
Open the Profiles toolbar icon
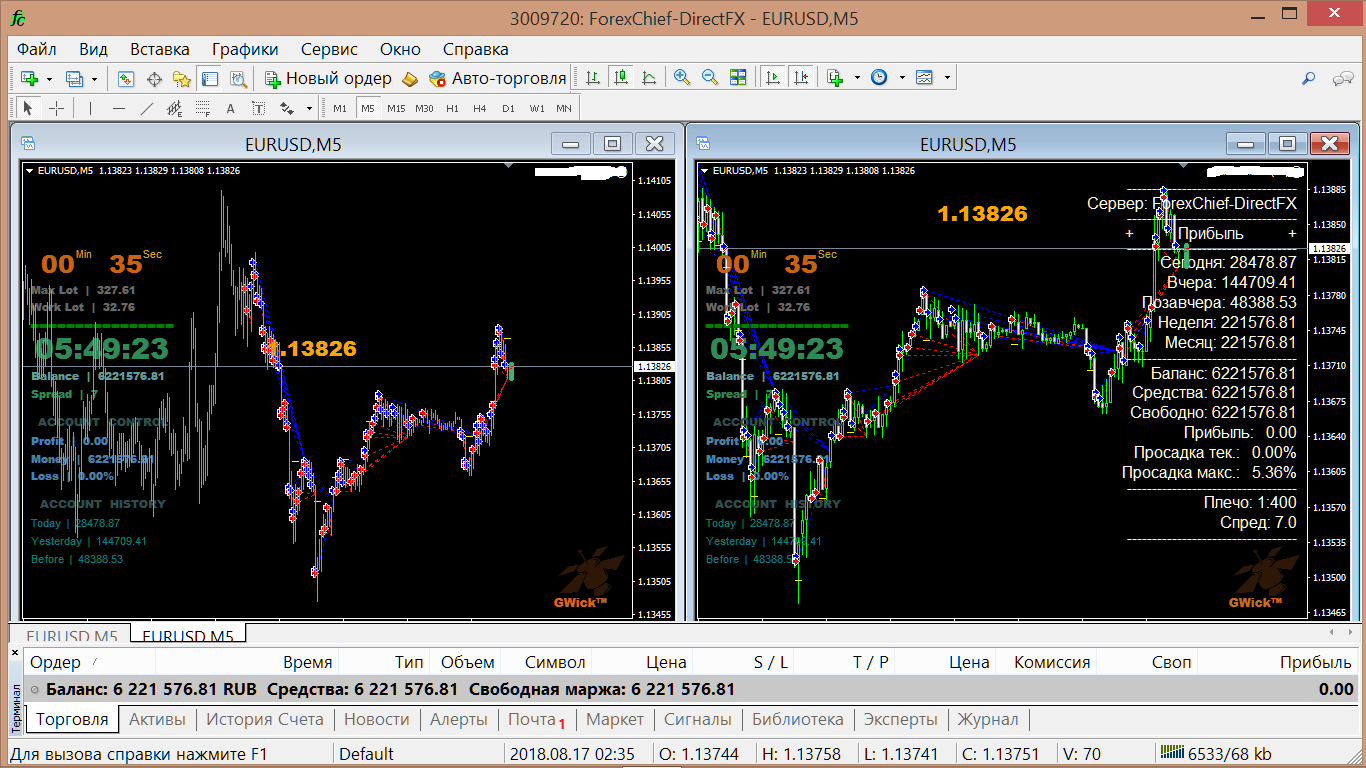74,78
